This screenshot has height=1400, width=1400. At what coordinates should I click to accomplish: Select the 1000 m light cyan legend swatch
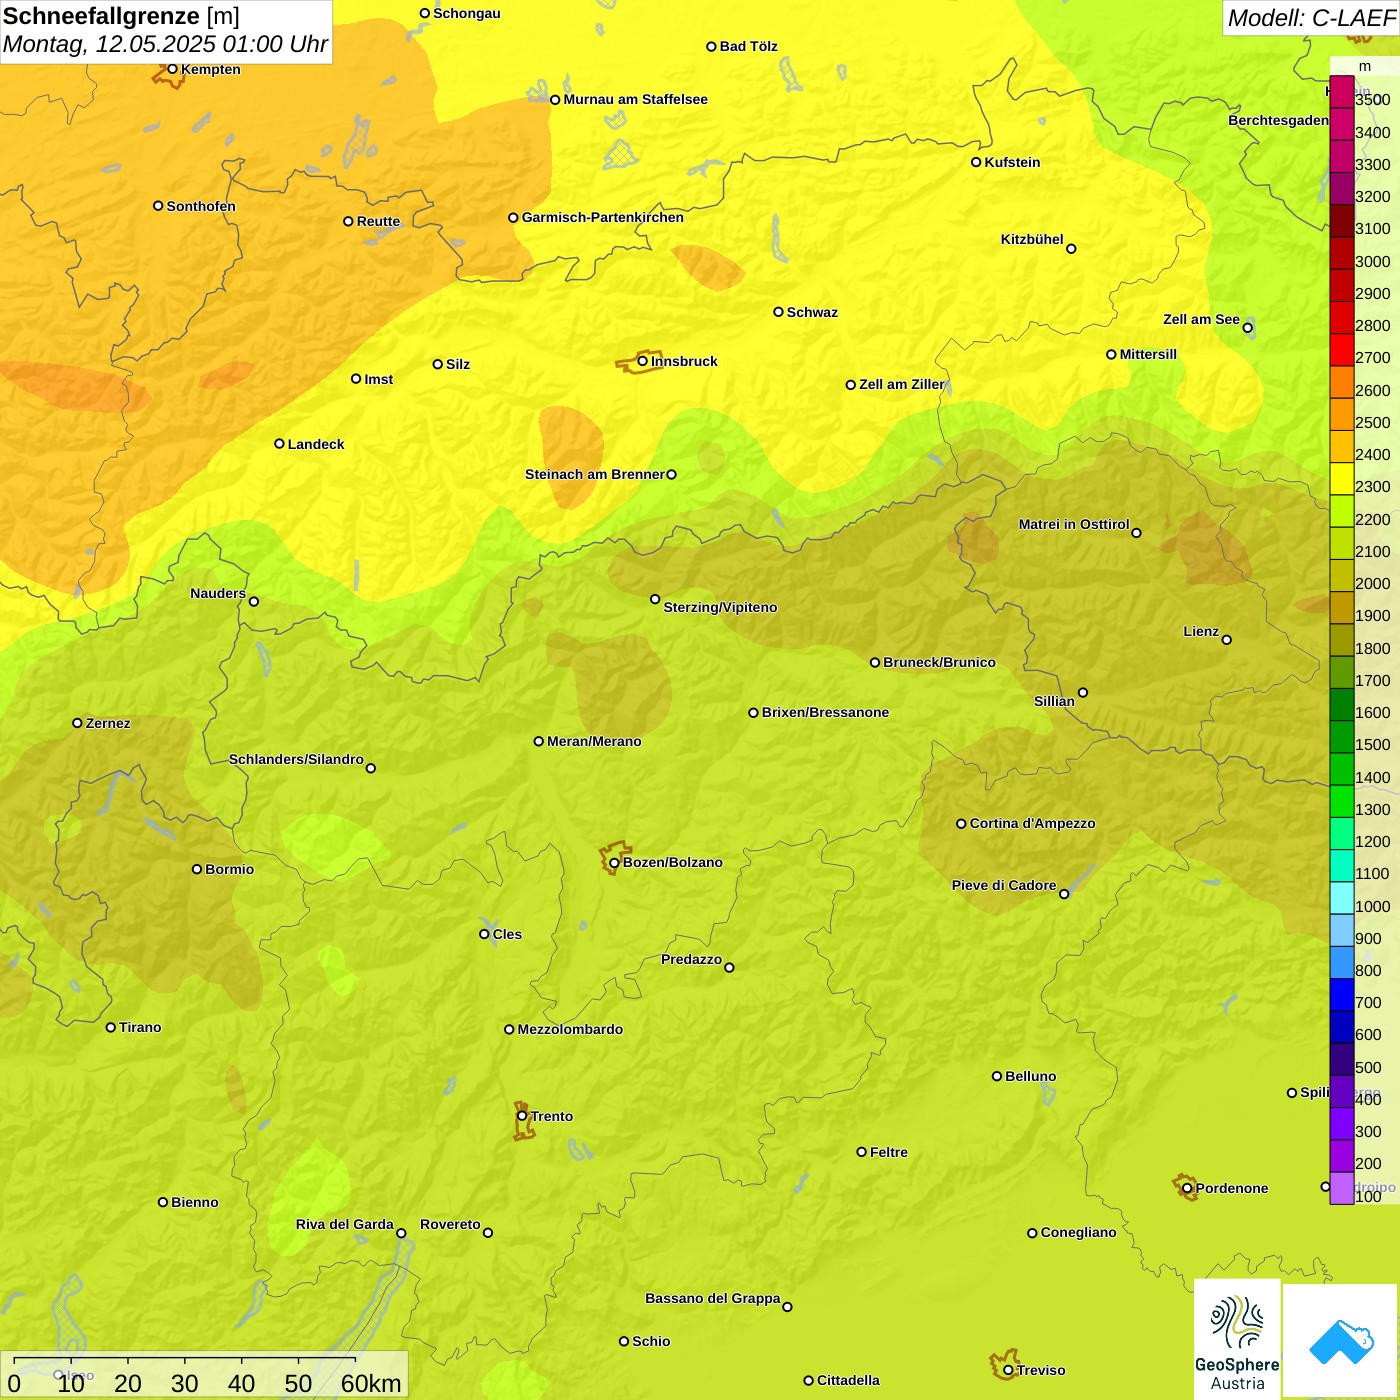point(1342,898)
